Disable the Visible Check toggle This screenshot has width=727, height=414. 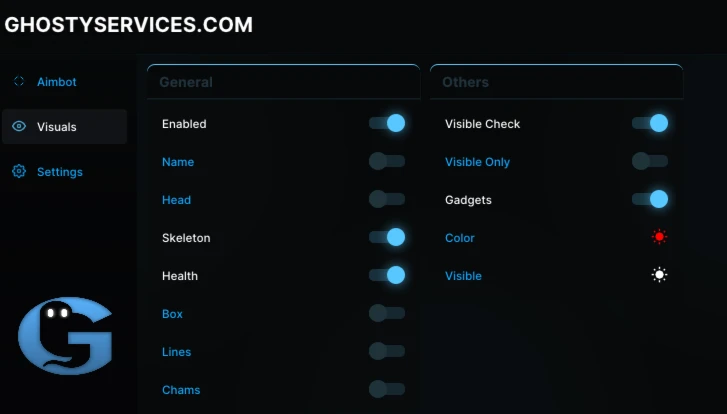(x=650, y=123)
